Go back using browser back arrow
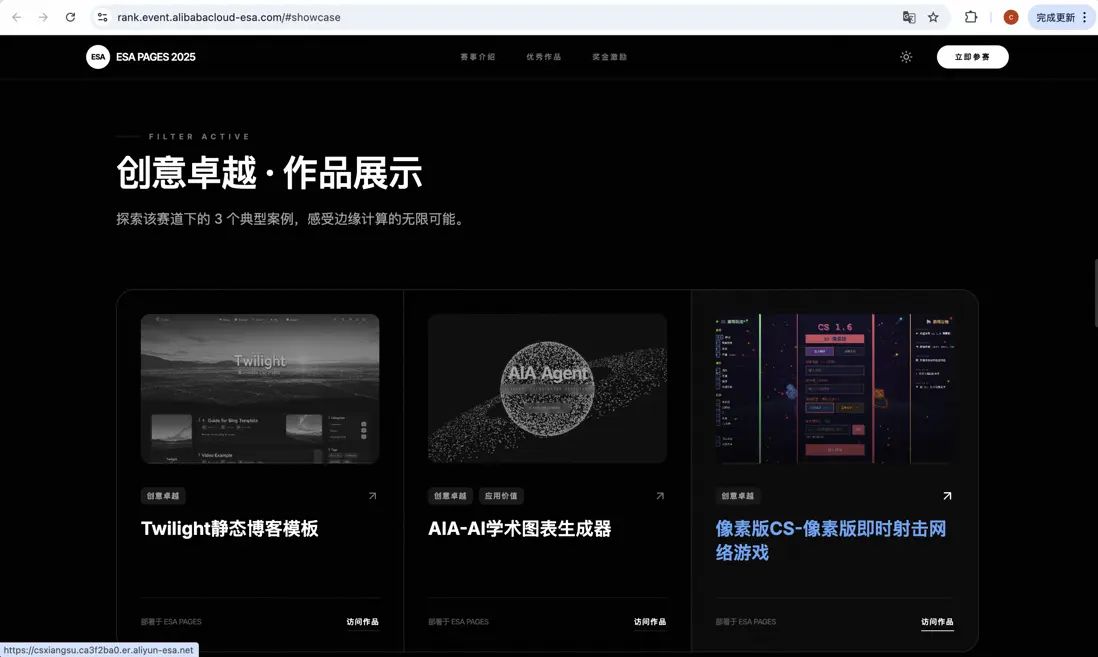Screen dimensions: 1098x657 pos(17,18)
